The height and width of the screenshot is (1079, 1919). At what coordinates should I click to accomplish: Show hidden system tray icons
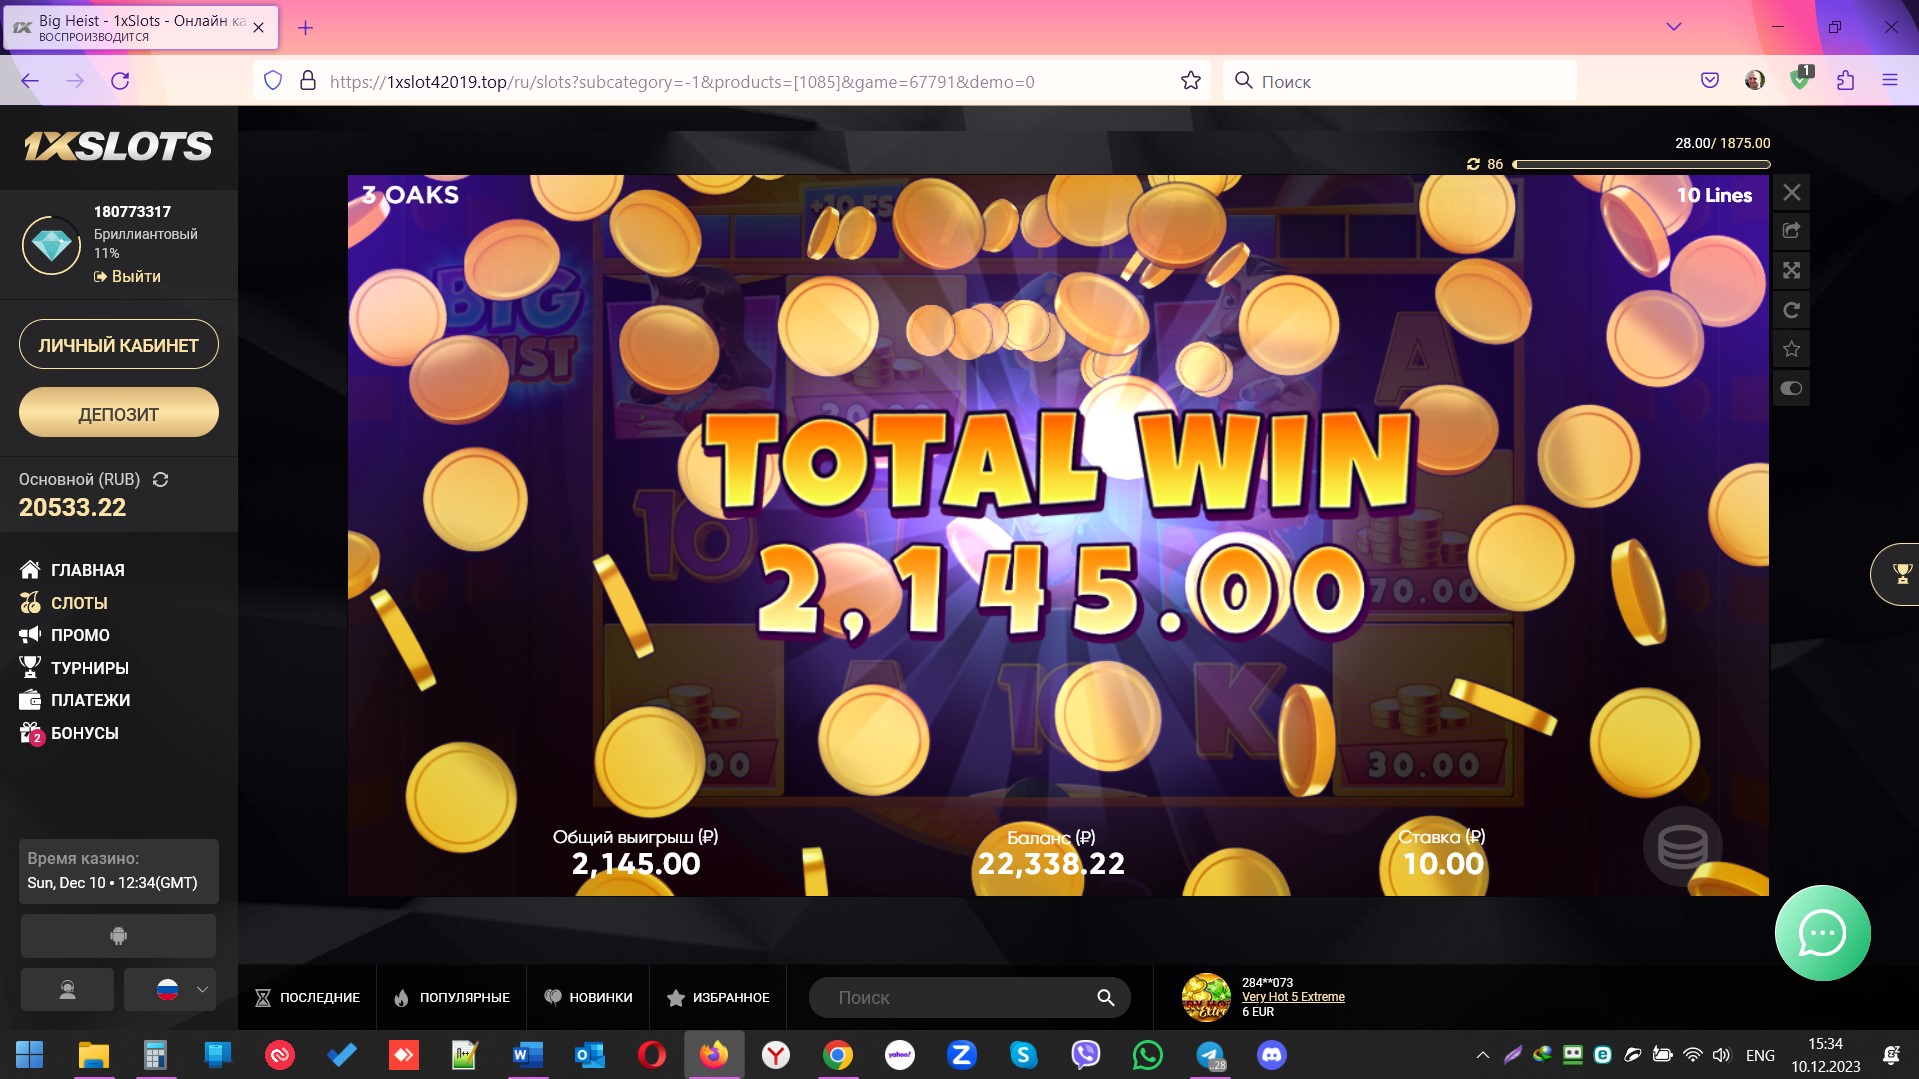1483,1055
